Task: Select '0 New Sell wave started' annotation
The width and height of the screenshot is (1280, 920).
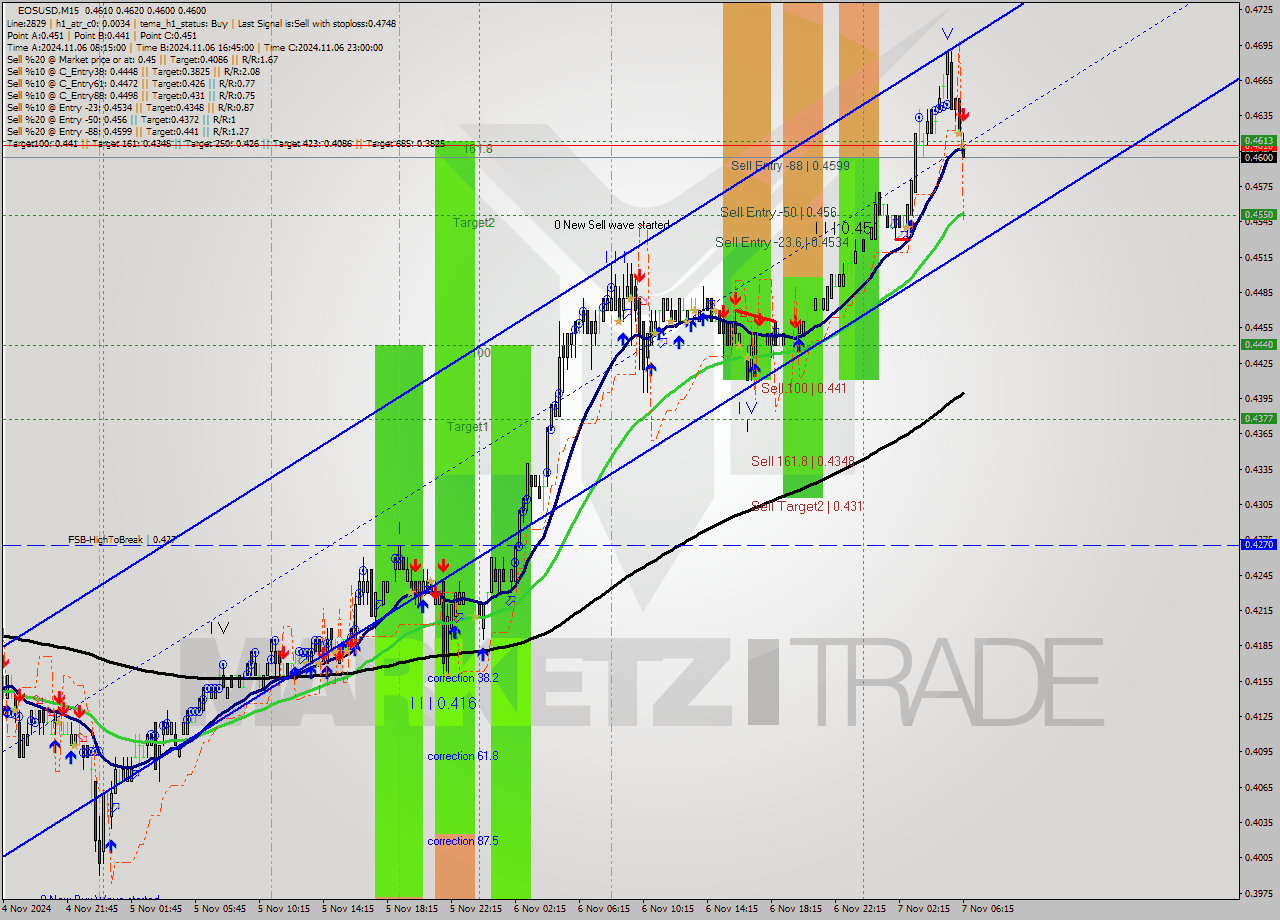Action: (612, 225)
